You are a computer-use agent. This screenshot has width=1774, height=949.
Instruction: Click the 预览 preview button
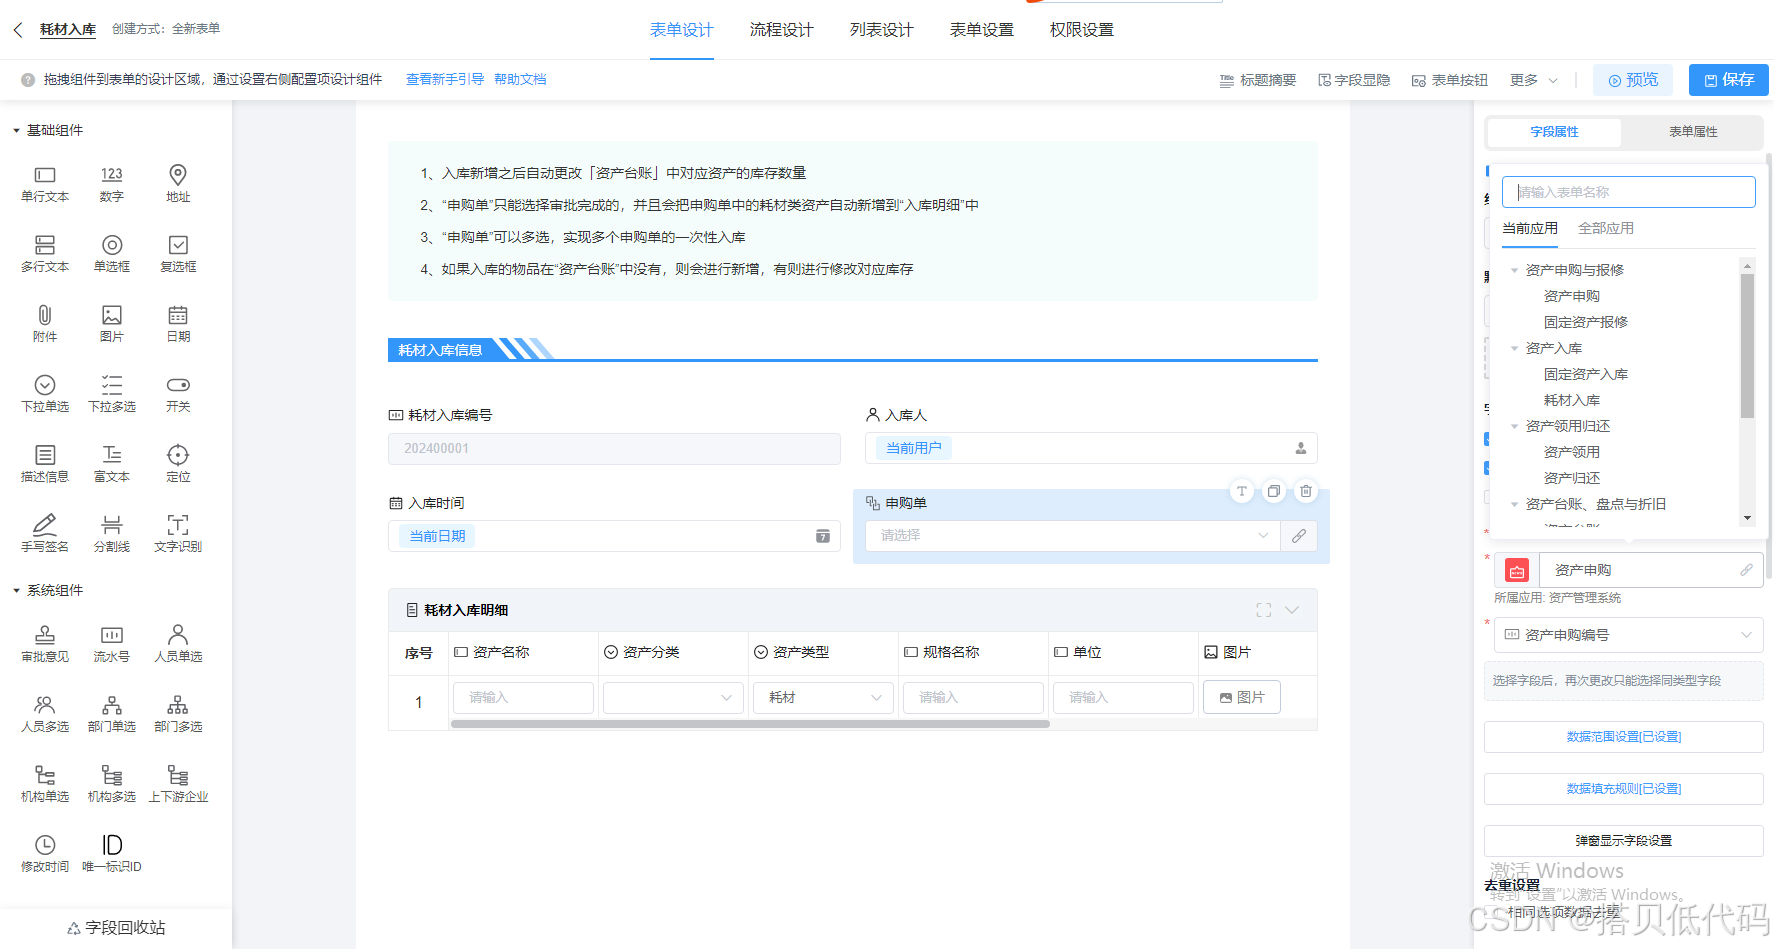click(x=1633, y=80)
